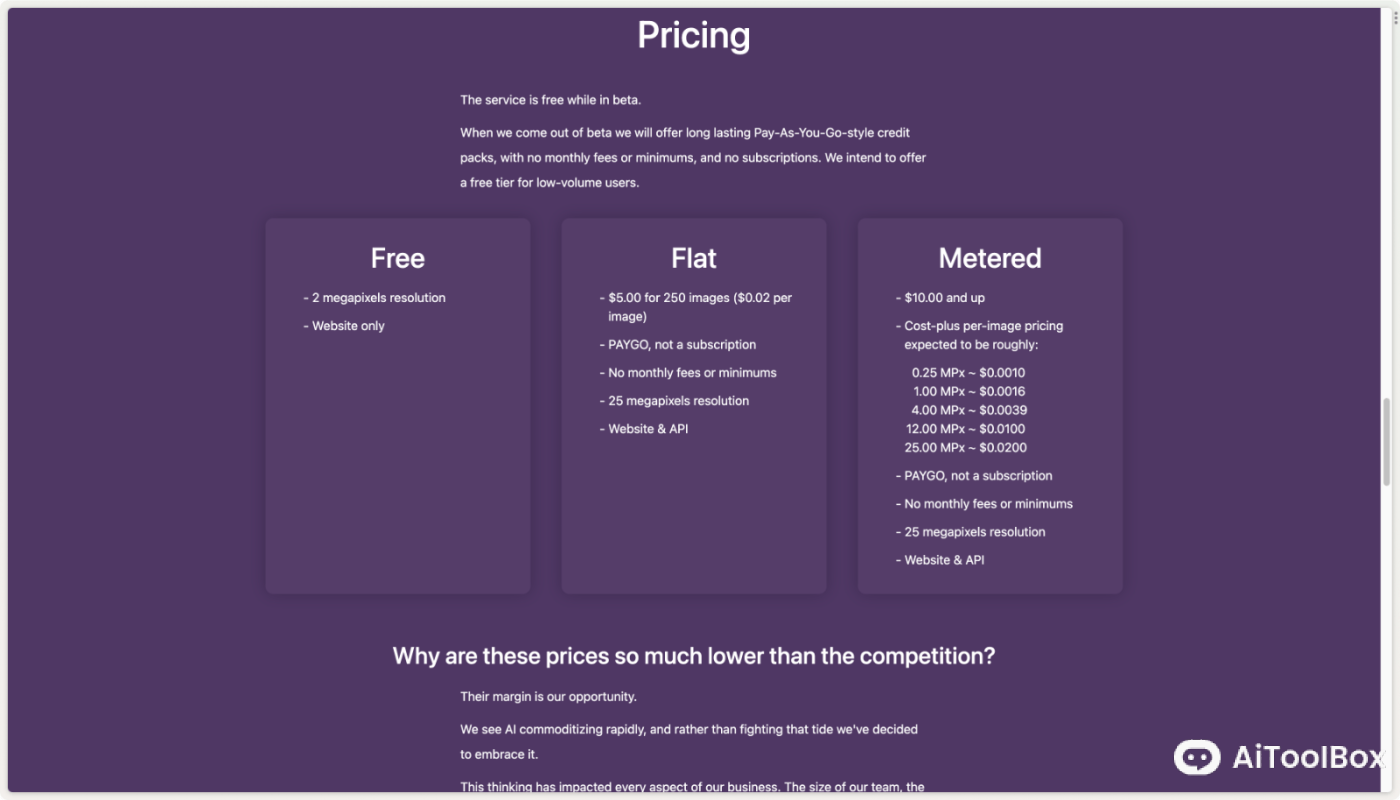Click the AiToolBox robot face logo icon
The width and height of the screenshot is (1400, 800).
(x=1196, y=757)
